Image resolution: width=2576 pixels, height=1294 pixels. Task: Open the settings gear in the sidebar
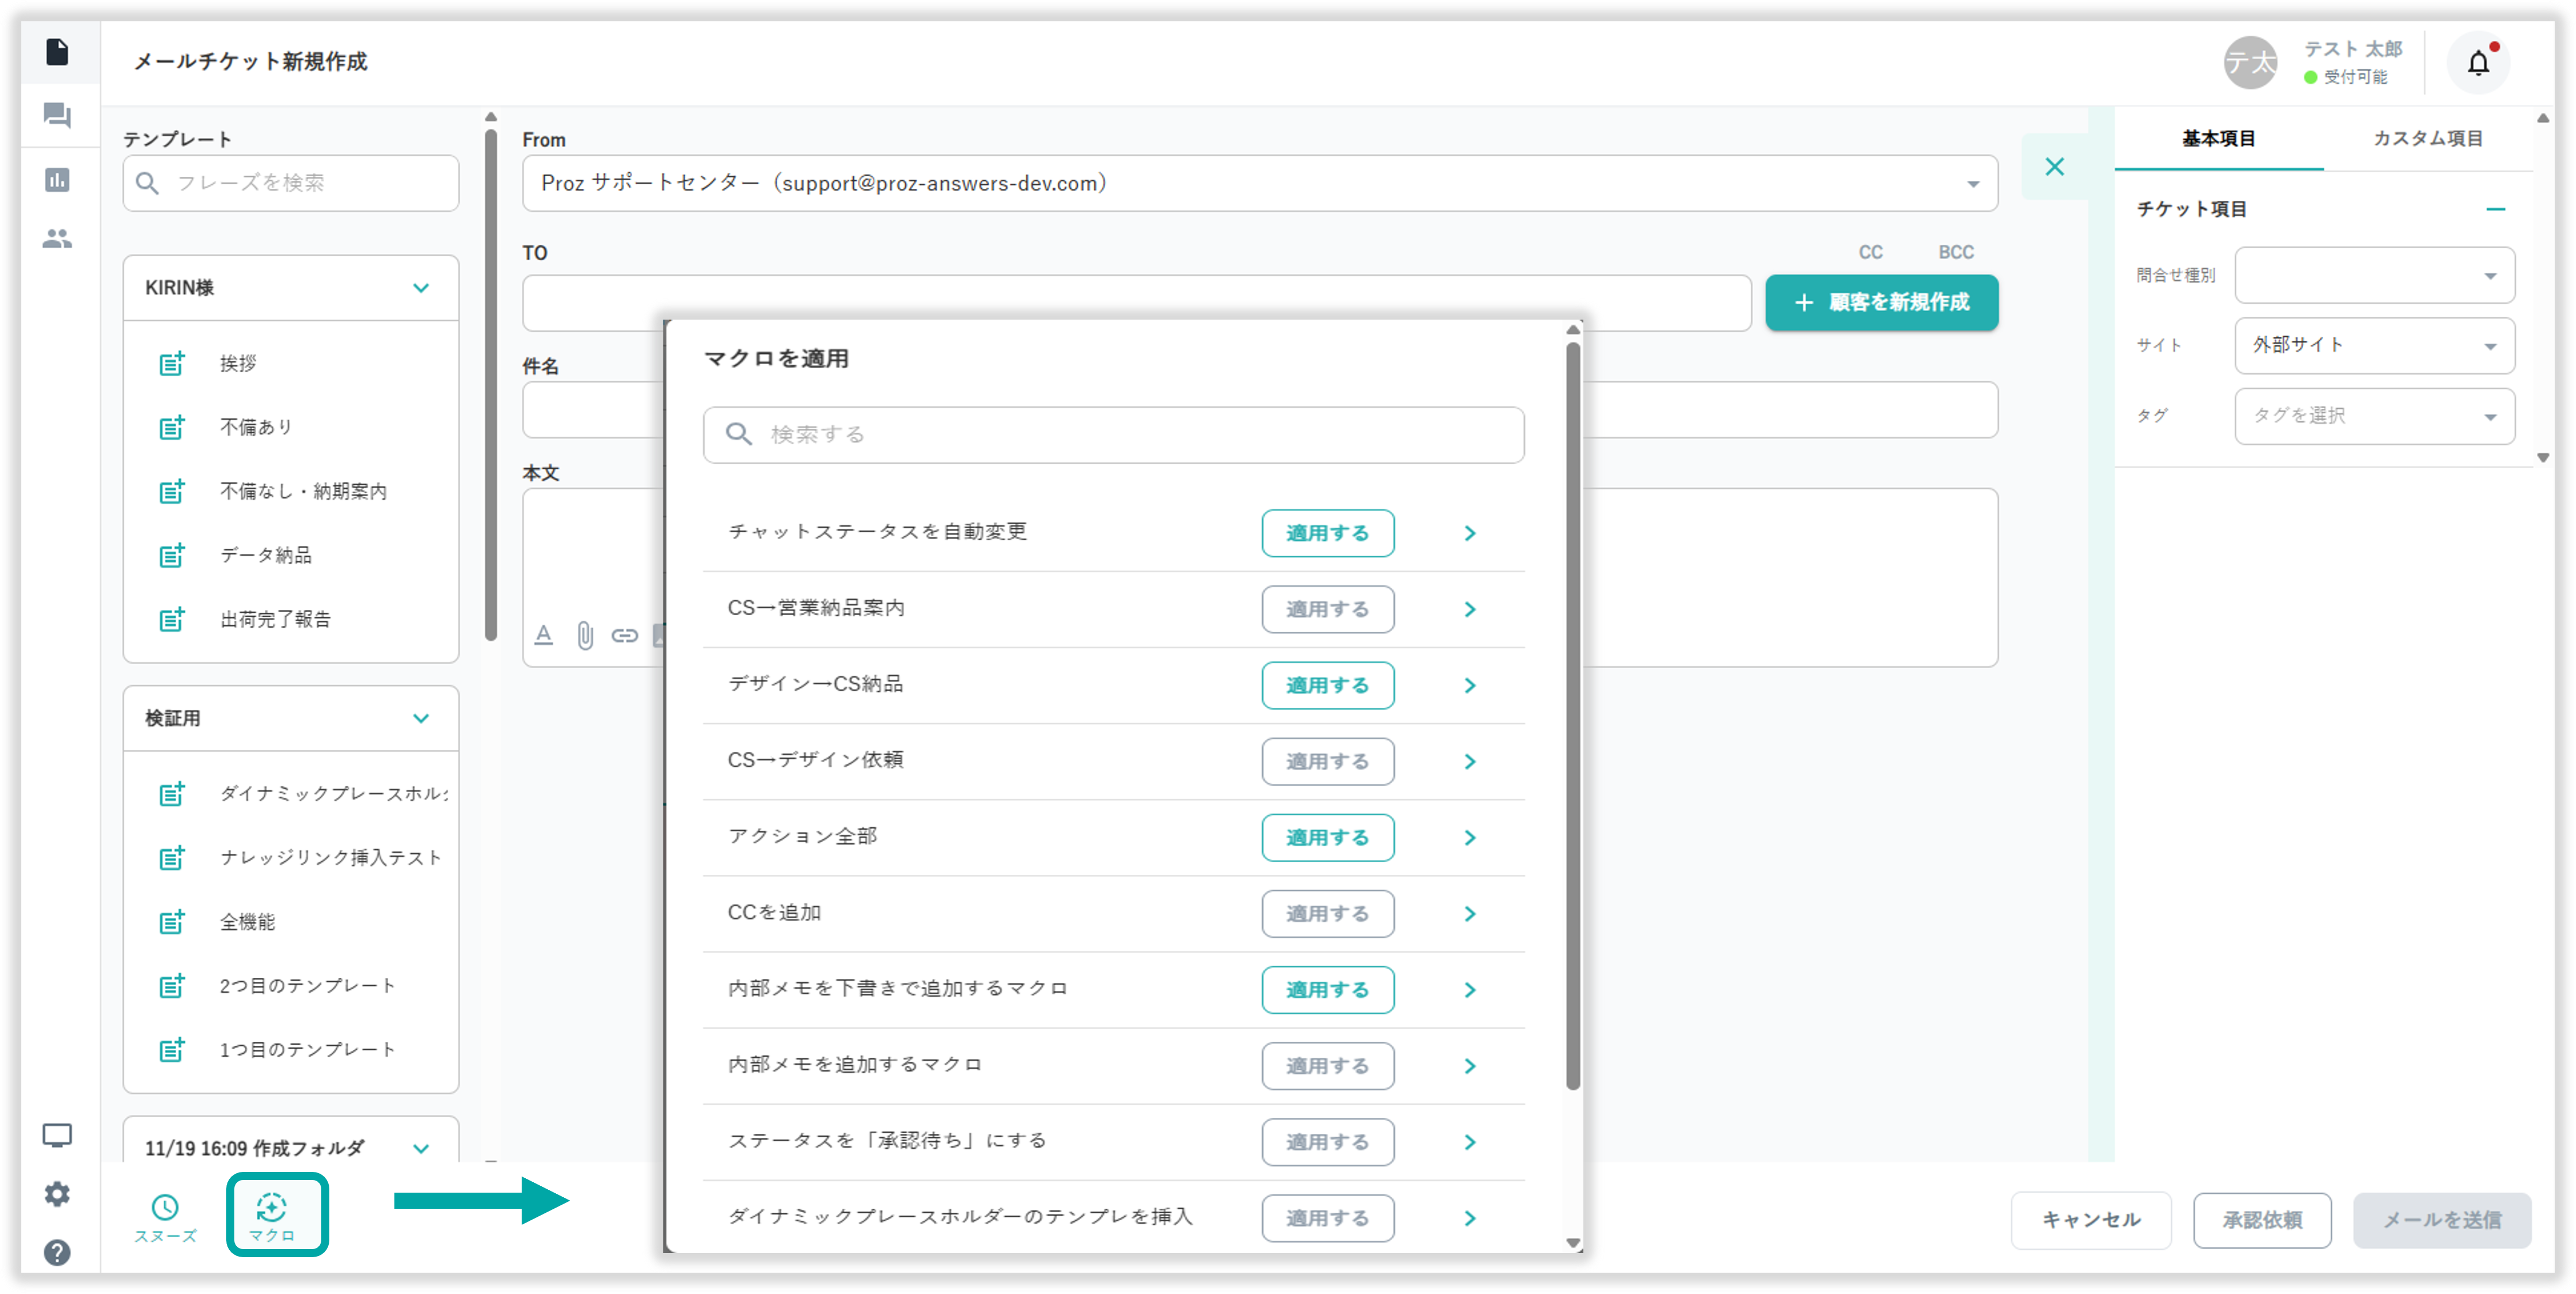pos(58,1194)
